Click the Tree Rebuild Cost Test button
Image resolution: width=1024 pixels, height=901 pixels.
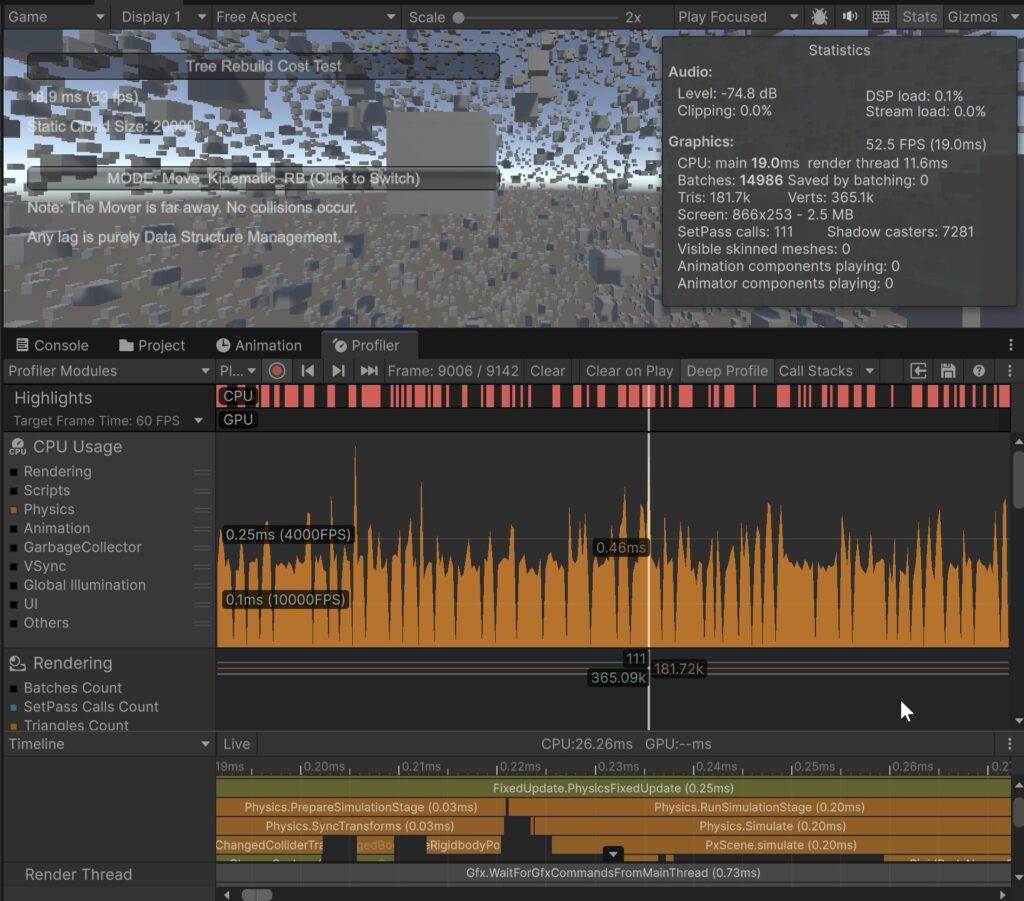coord(263,66)
